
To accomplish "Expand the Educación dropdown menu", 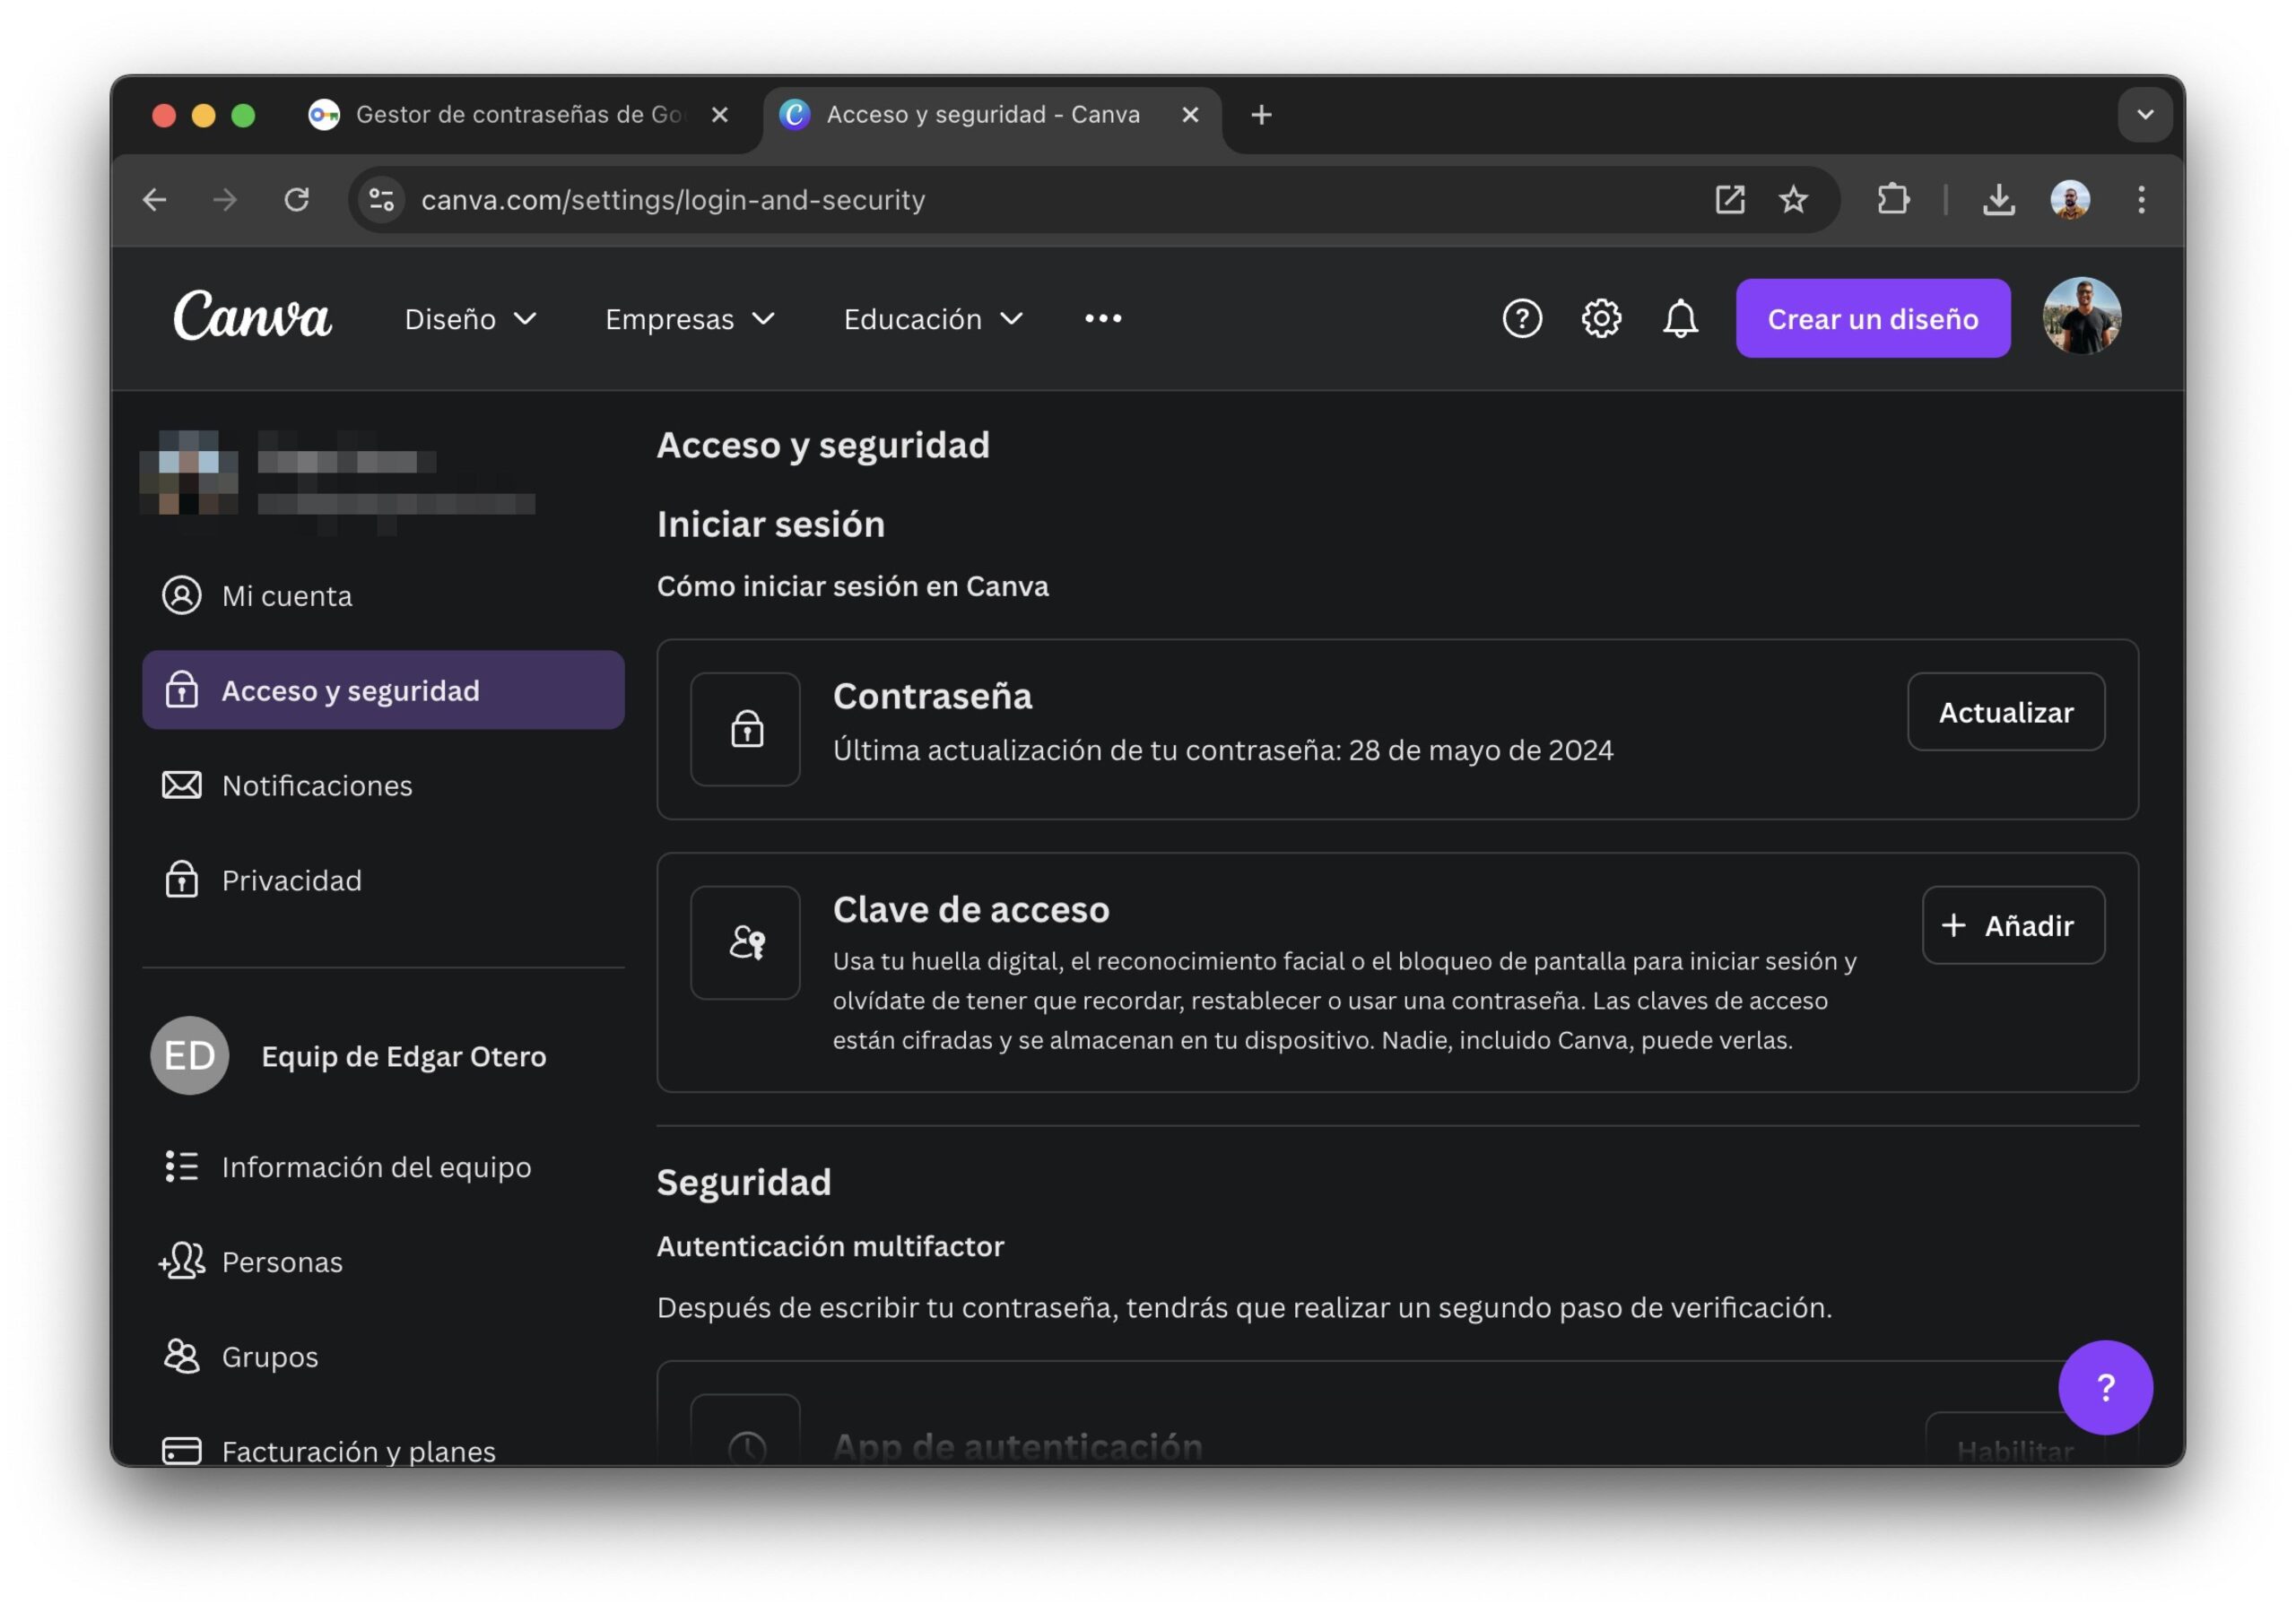I will (933, 319).
